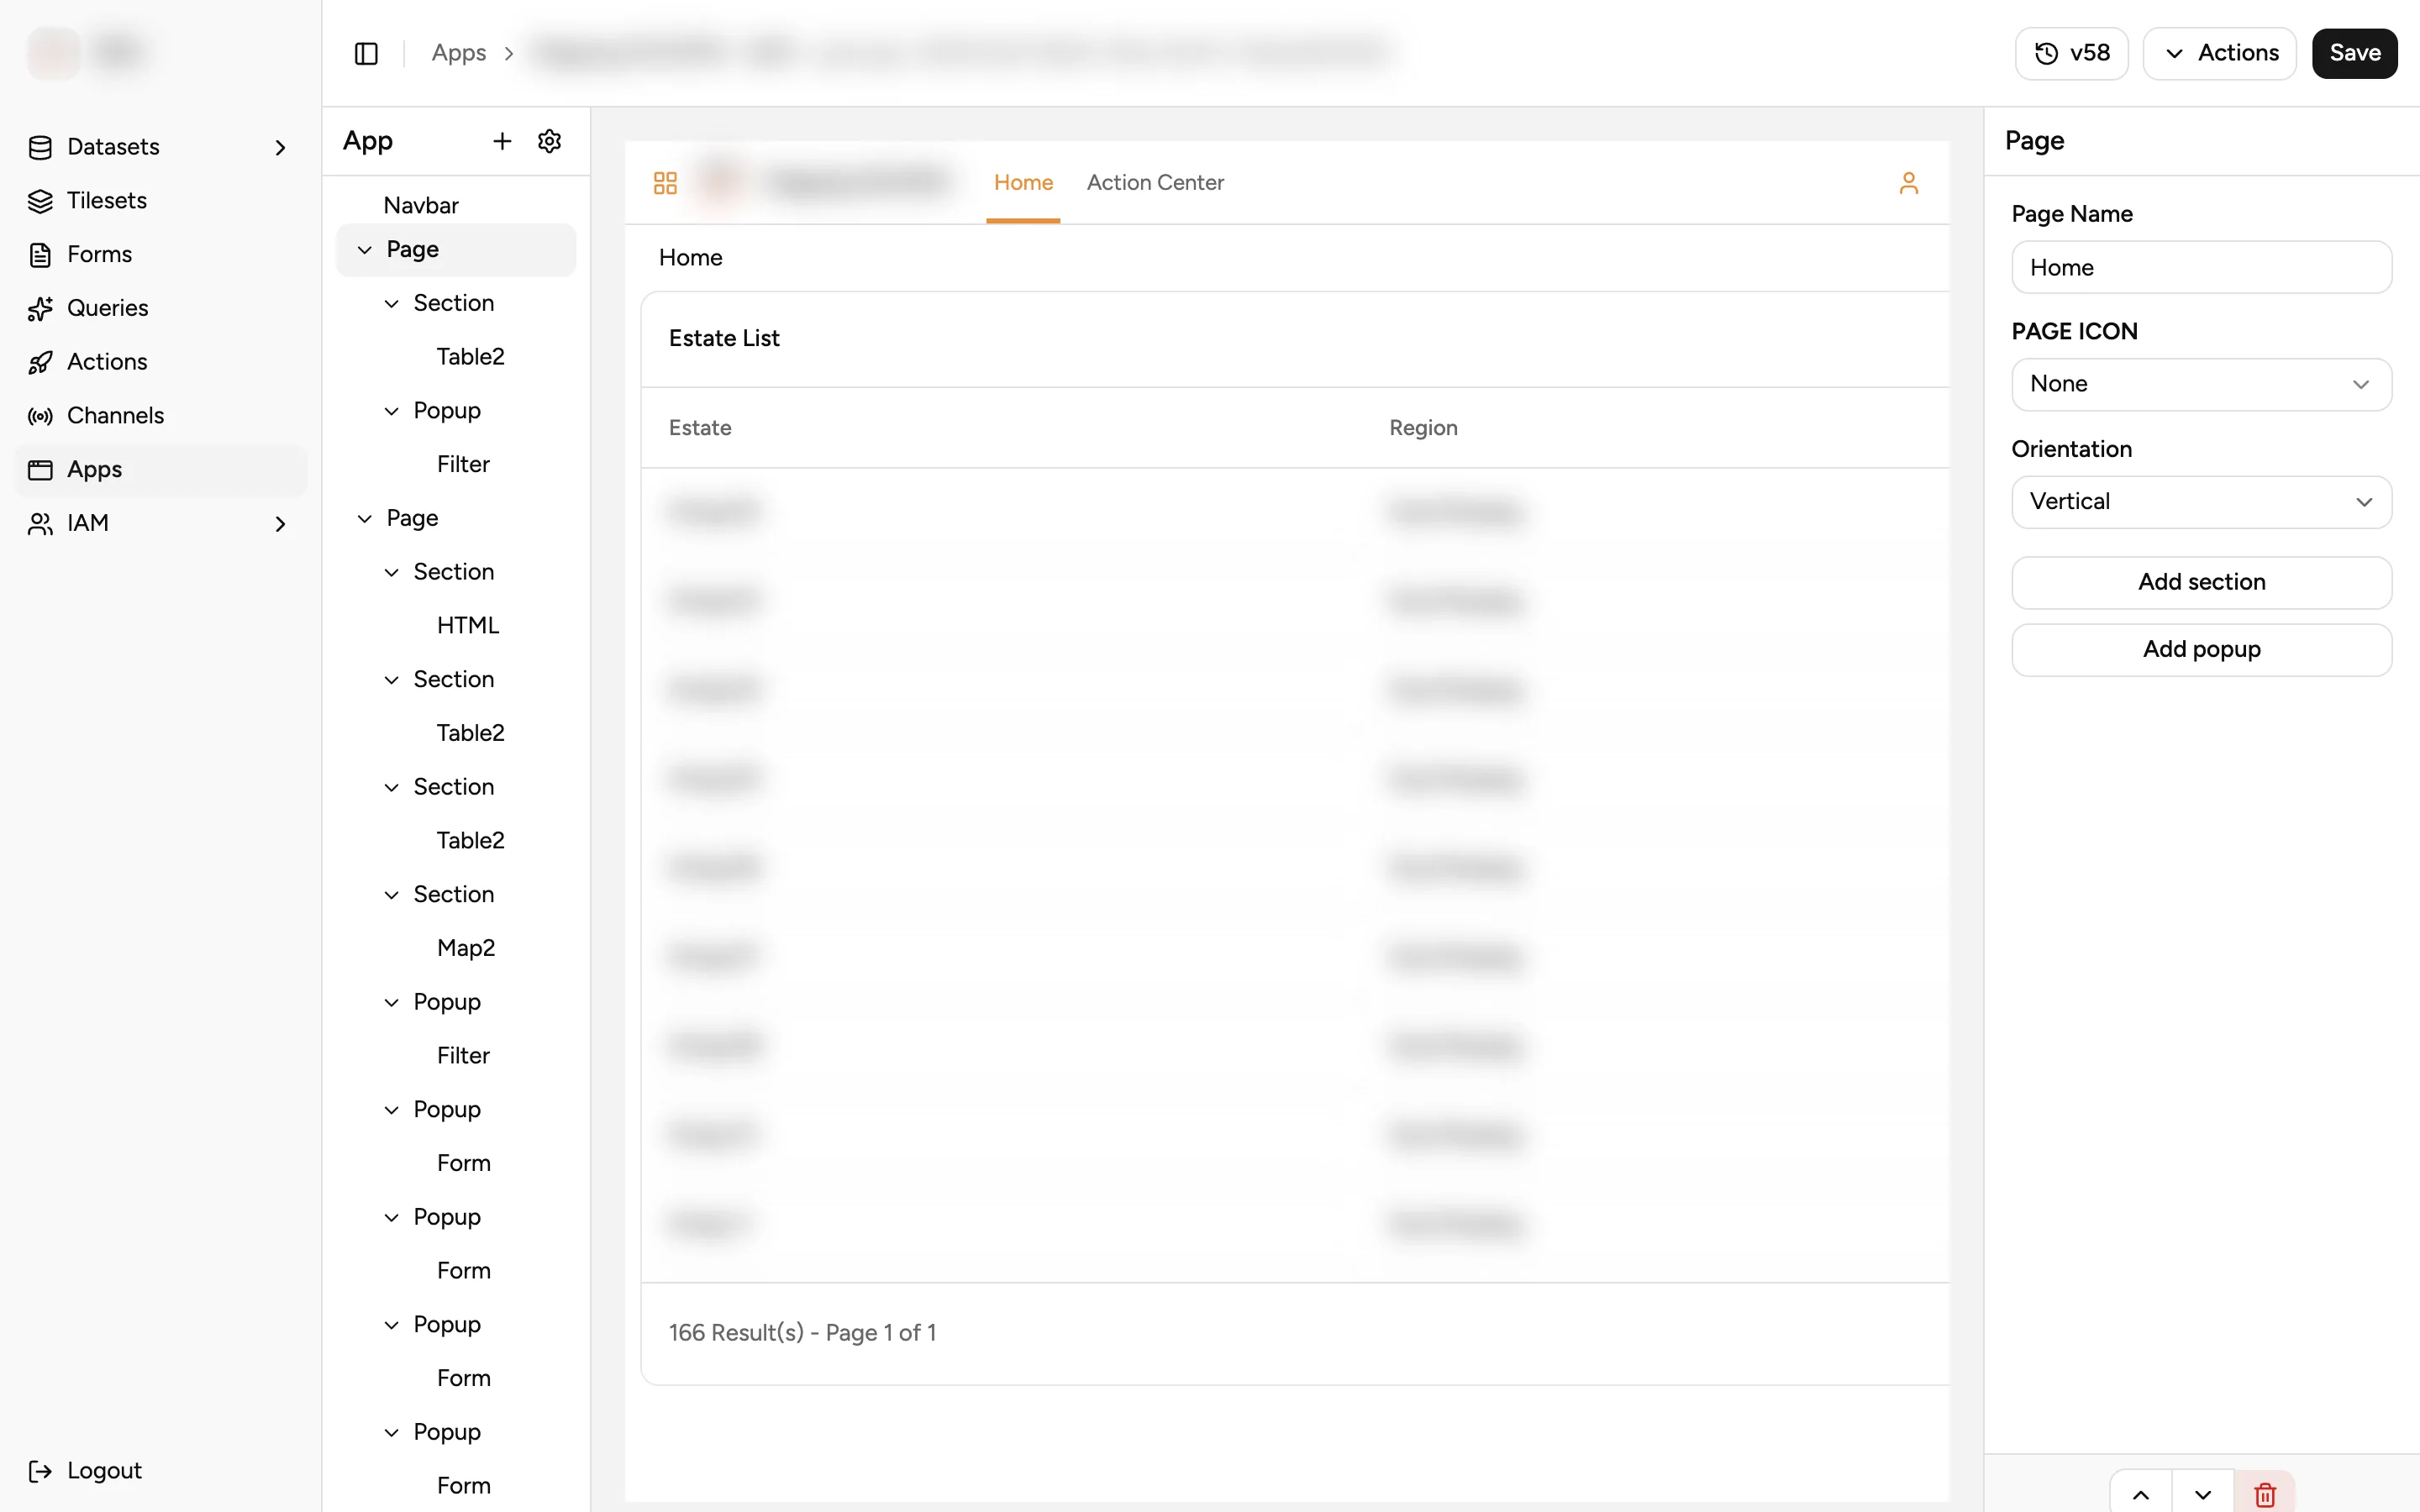Go to Apps breadcrumb link
The width and height of the screenshot is (2420, 1512).
tap(459, 53)
